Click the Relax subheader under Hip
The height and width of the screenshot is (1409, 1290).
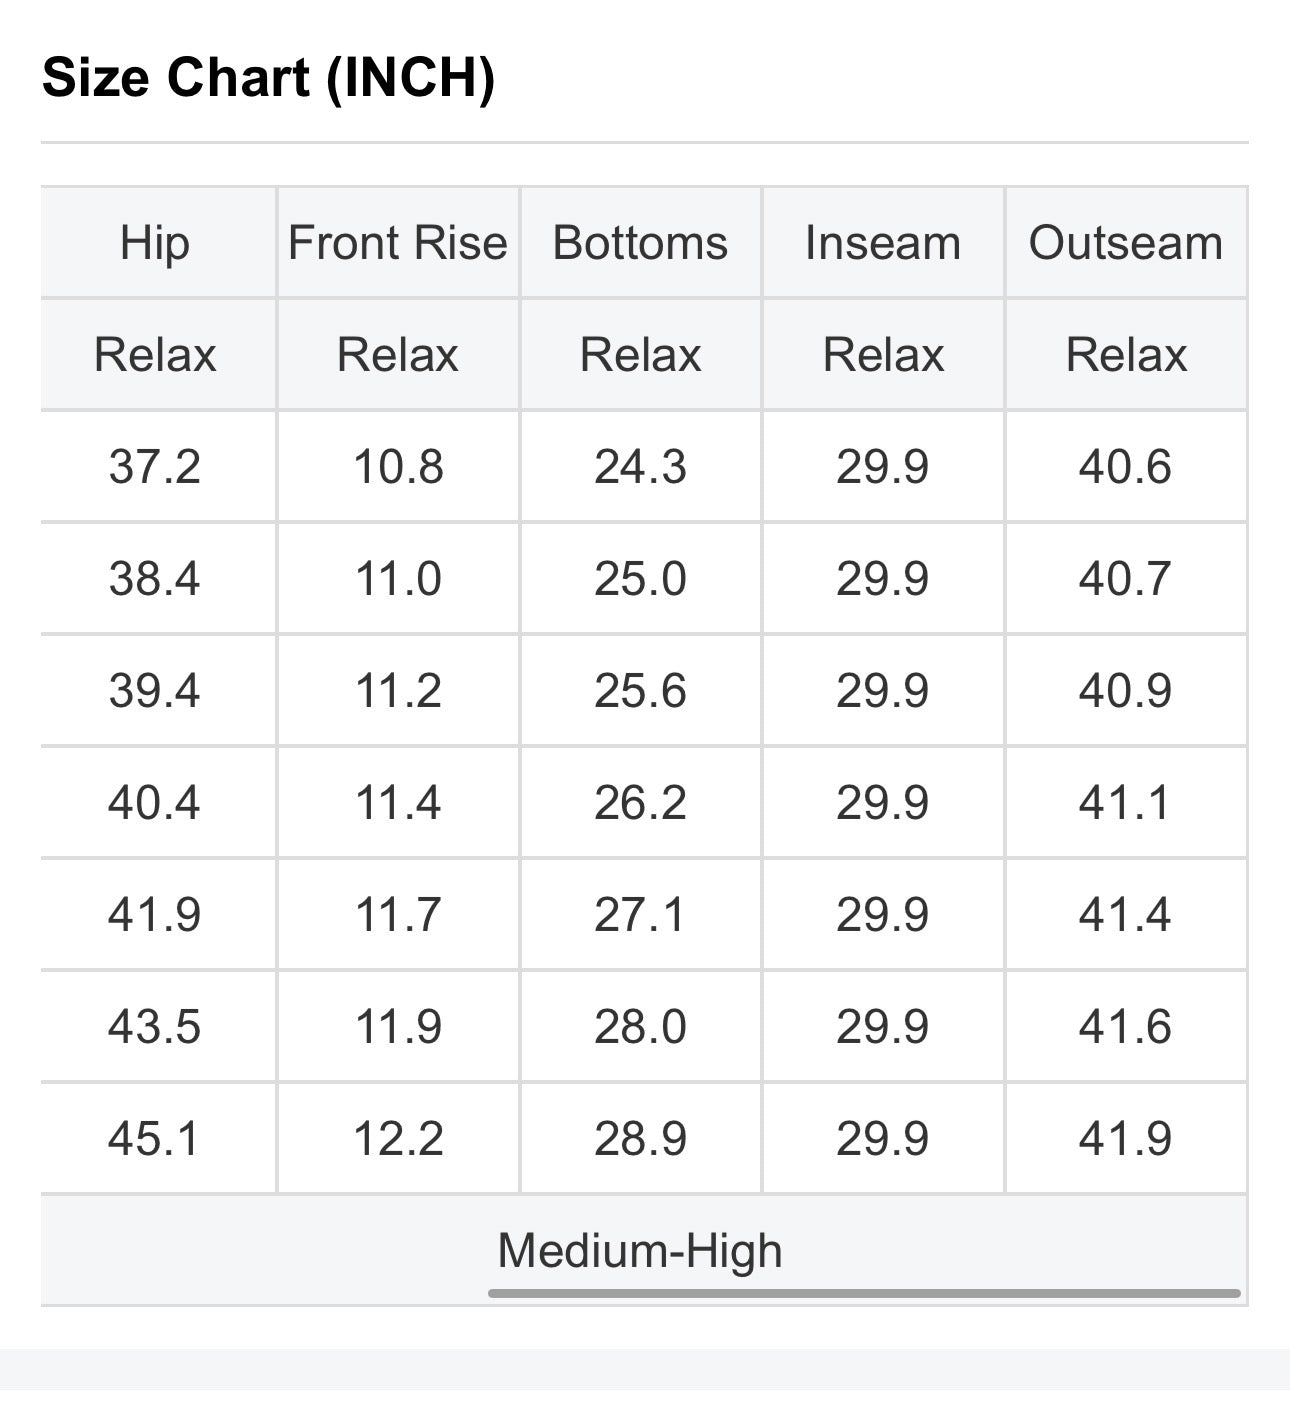click(x=155, y=355)
